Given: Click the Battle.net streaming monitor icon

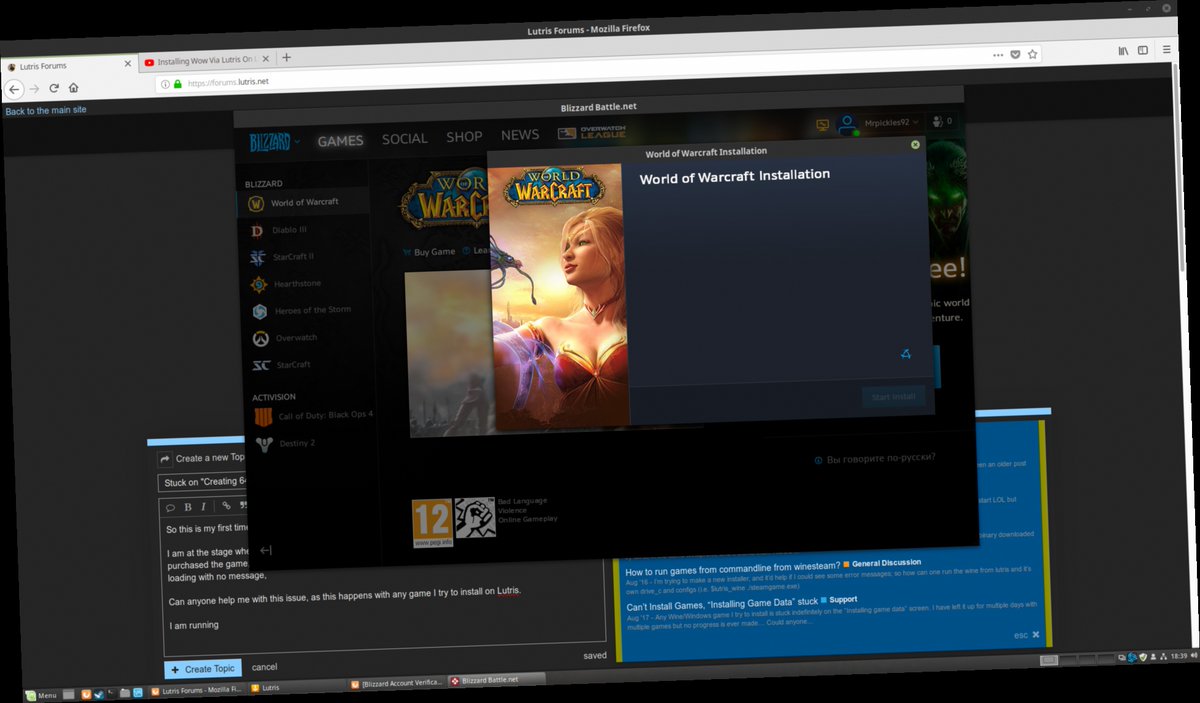Looking at the screenshot, I should click(823, 125).
